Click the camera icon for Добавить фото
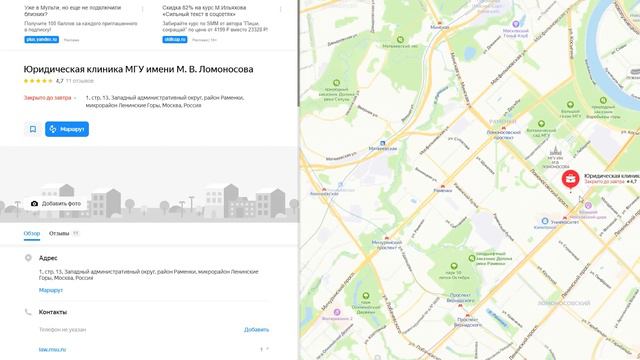The image size is (640, 360). 34,203
